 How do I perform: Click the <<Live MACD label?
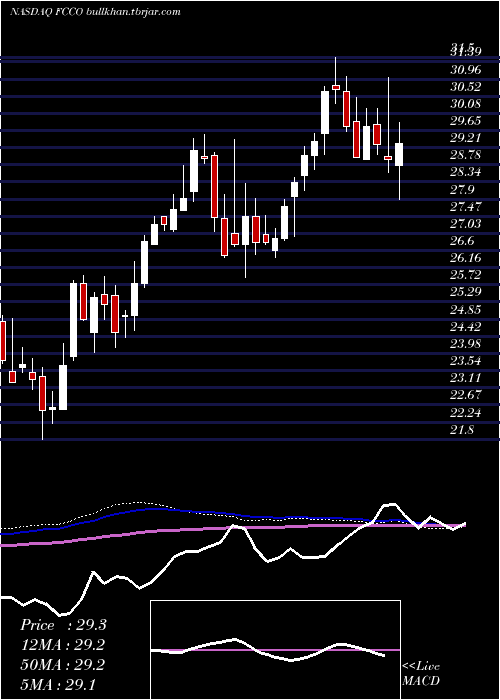point(421,674)
